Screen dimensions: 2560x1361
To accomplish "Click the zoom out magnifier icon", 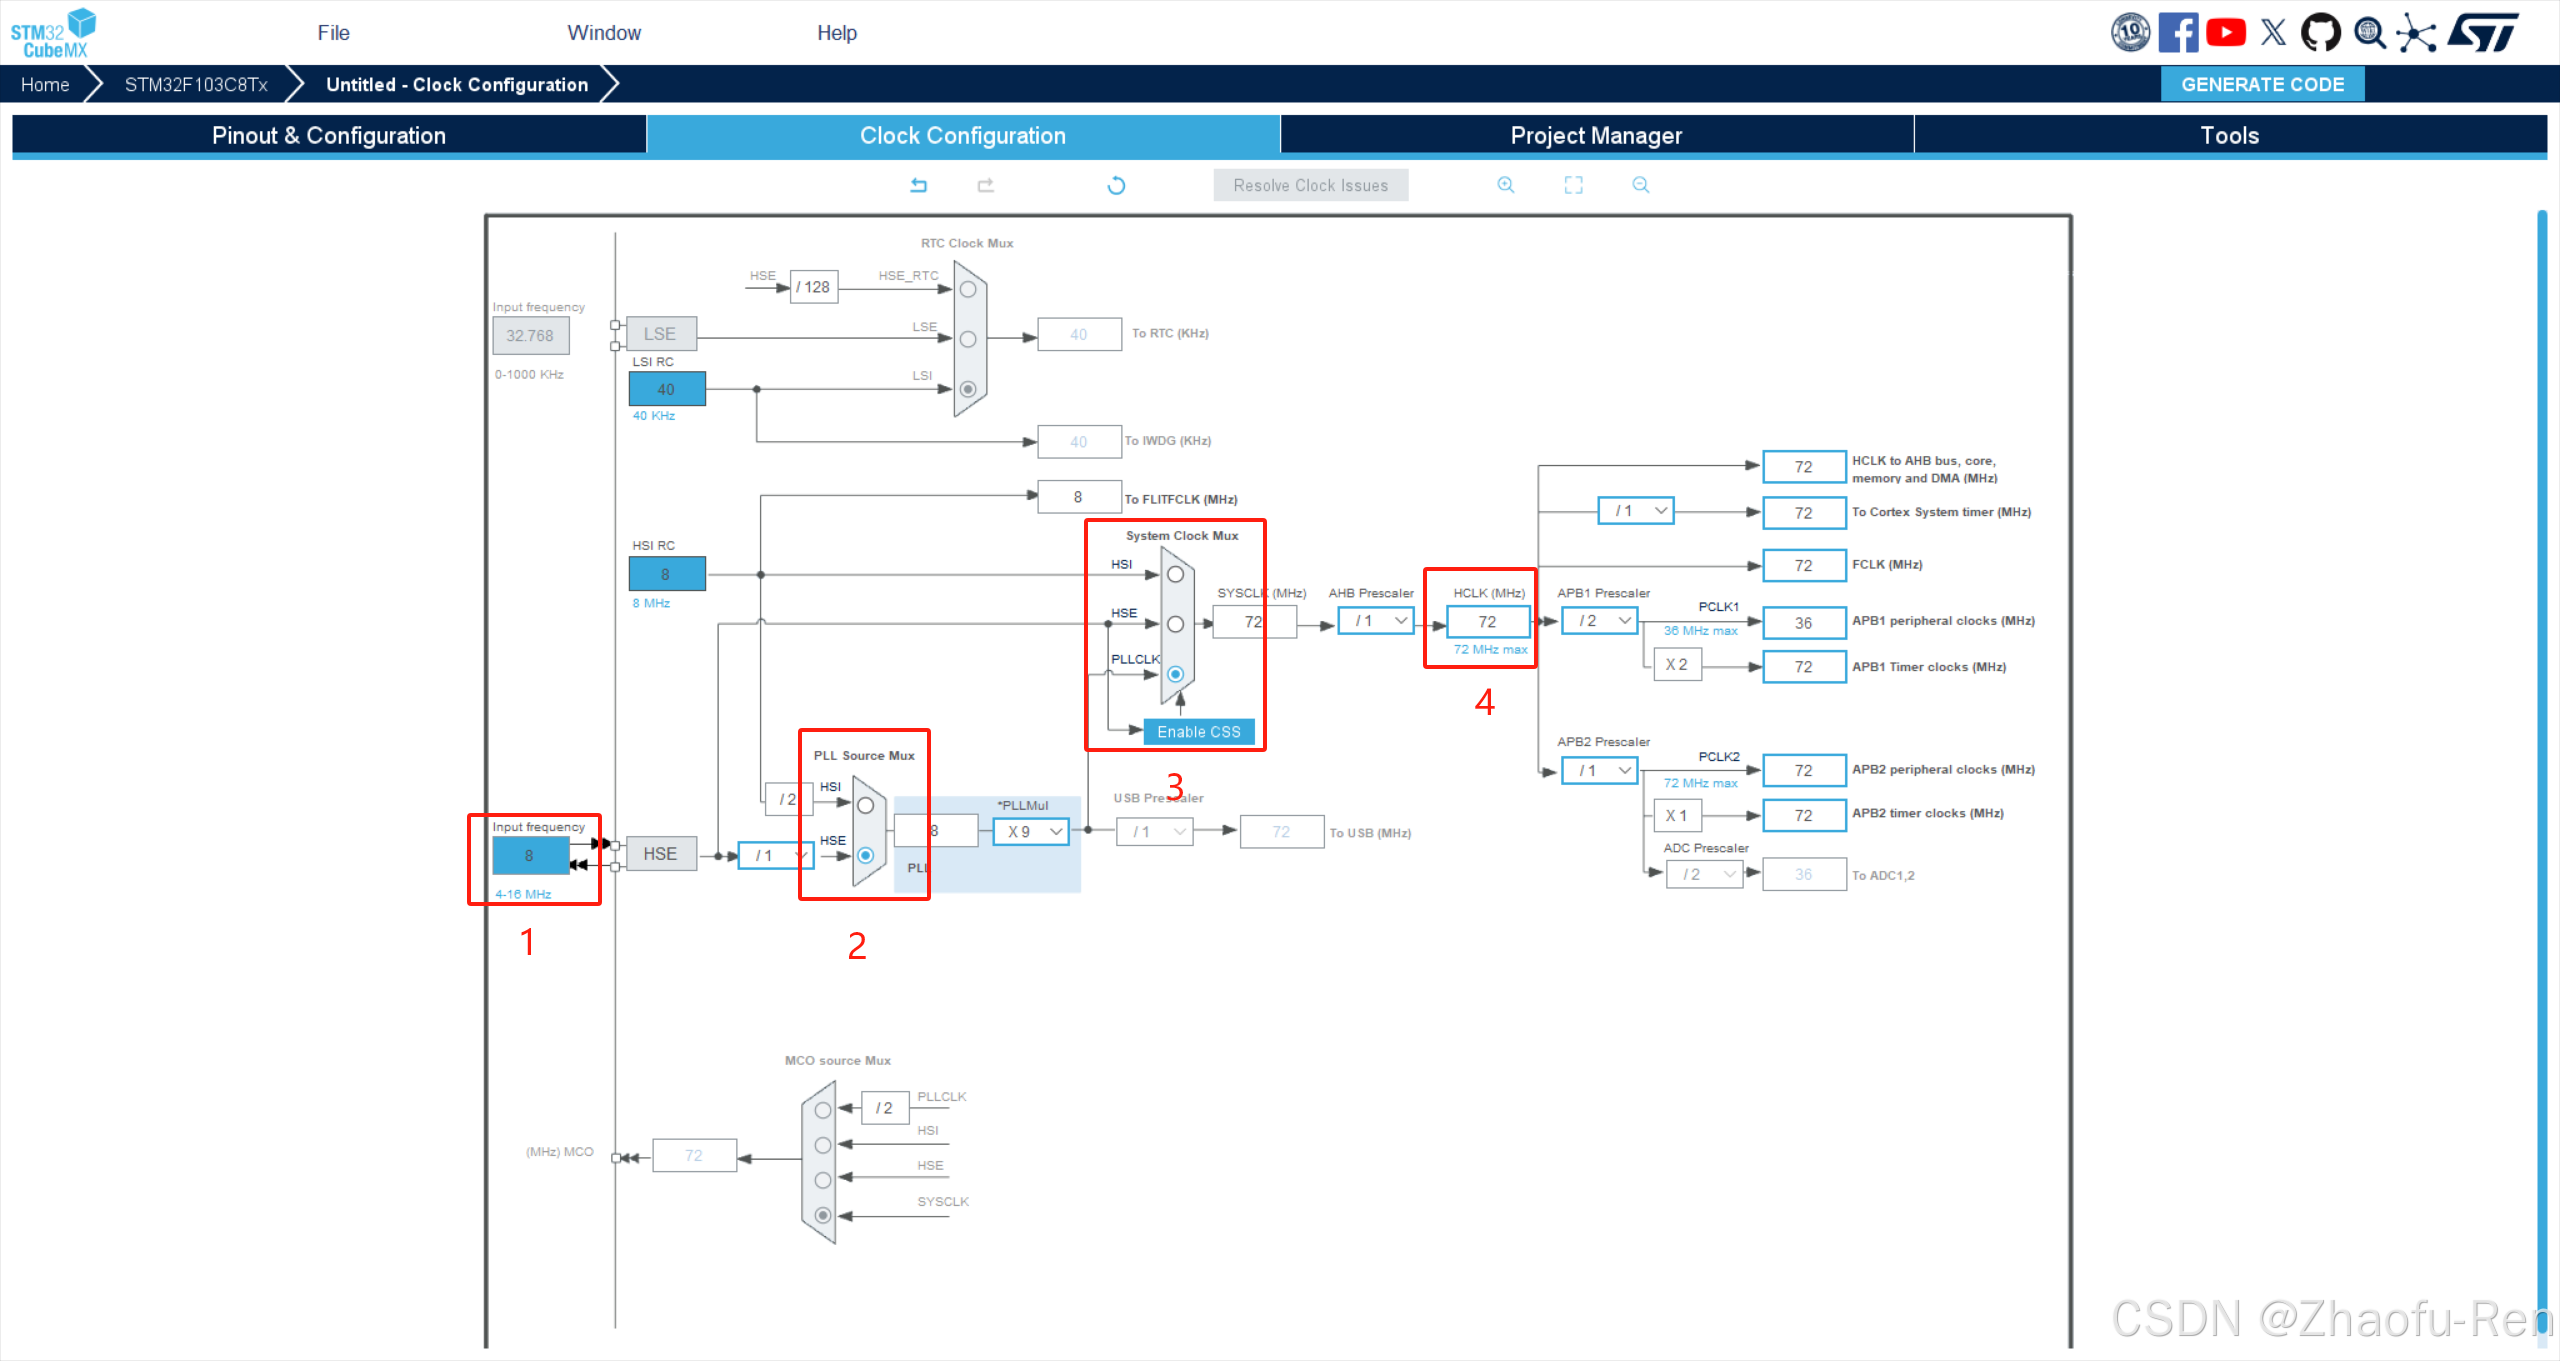I will (x=1641, y=185).
